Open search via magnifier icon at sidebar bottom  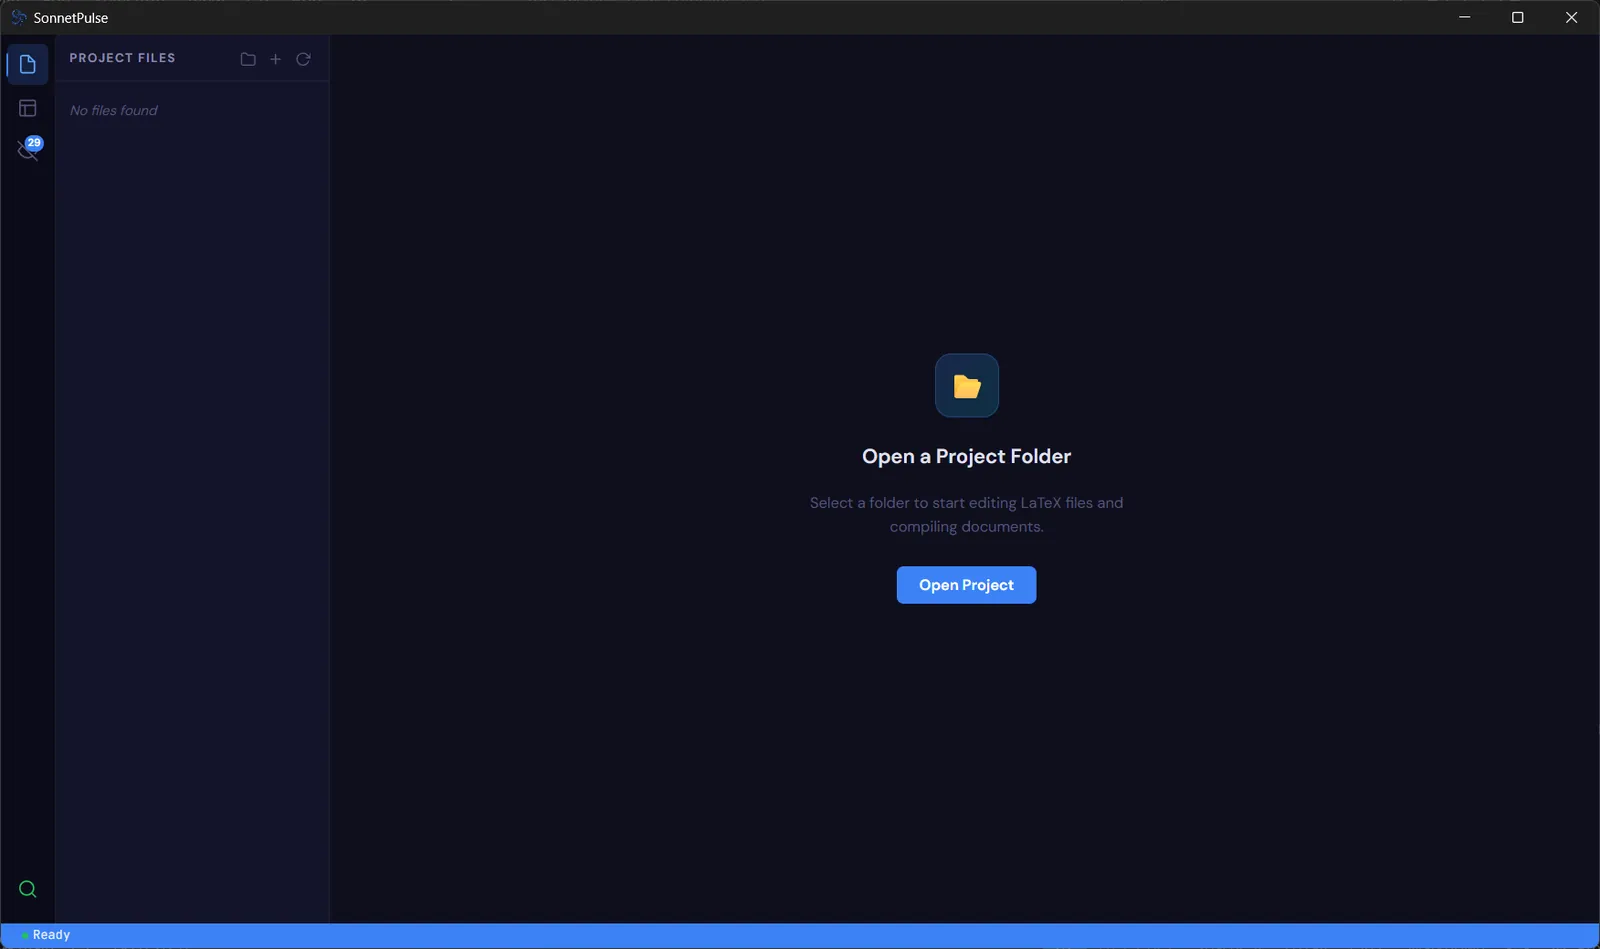click(28, 889)
